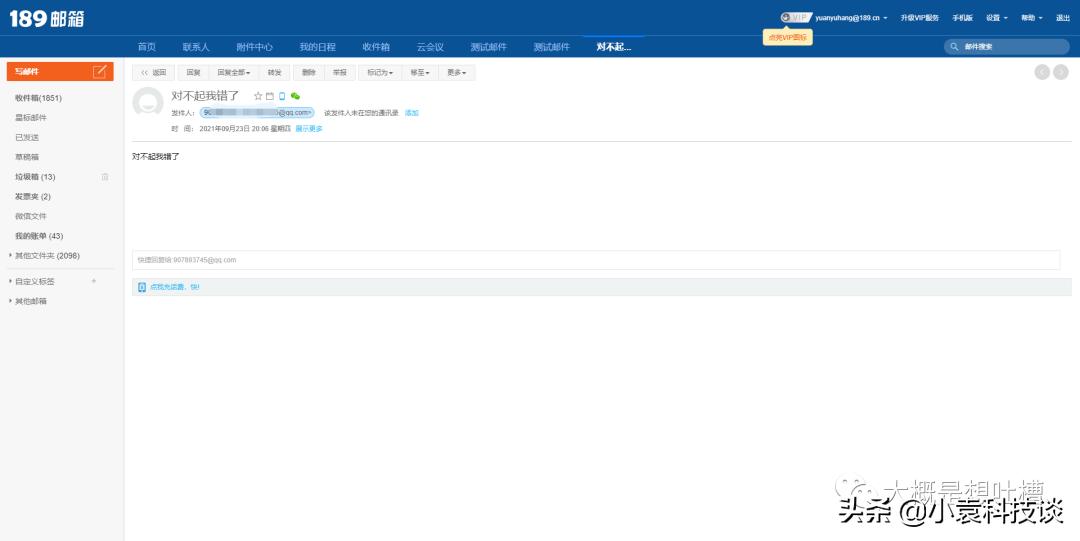Viewport: 1080px width, 541px height.
Task: Click the 点我免流量 banner link
Action: (175, 287)
